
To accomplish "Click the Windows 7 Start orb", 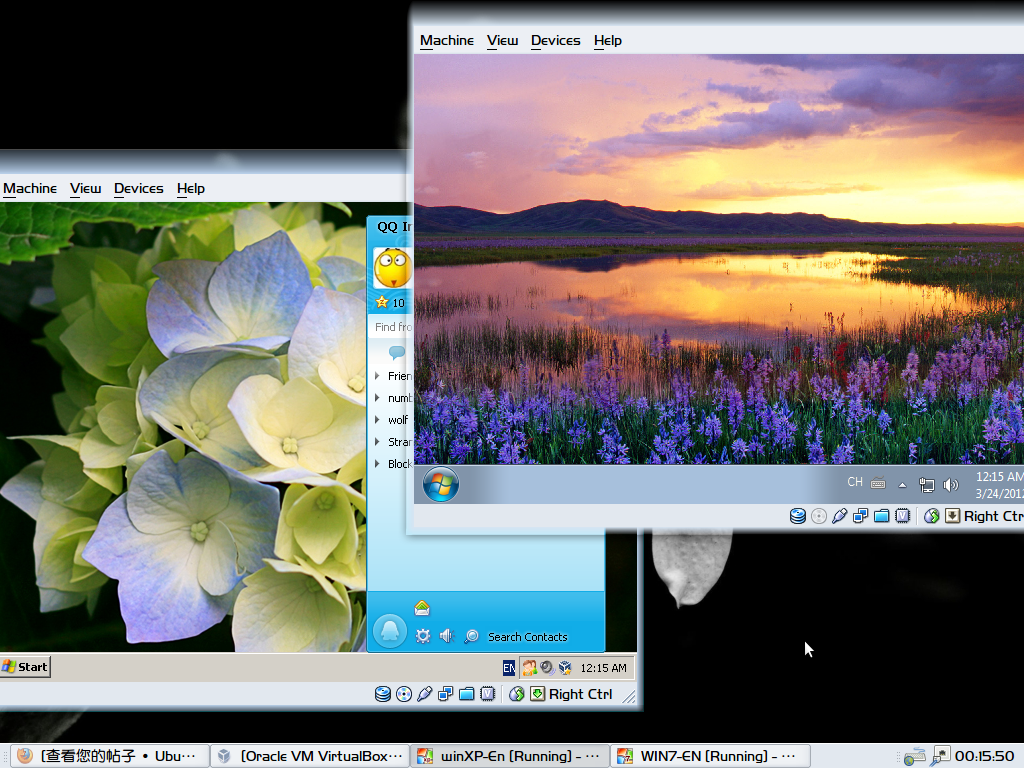I will [441, 485].
